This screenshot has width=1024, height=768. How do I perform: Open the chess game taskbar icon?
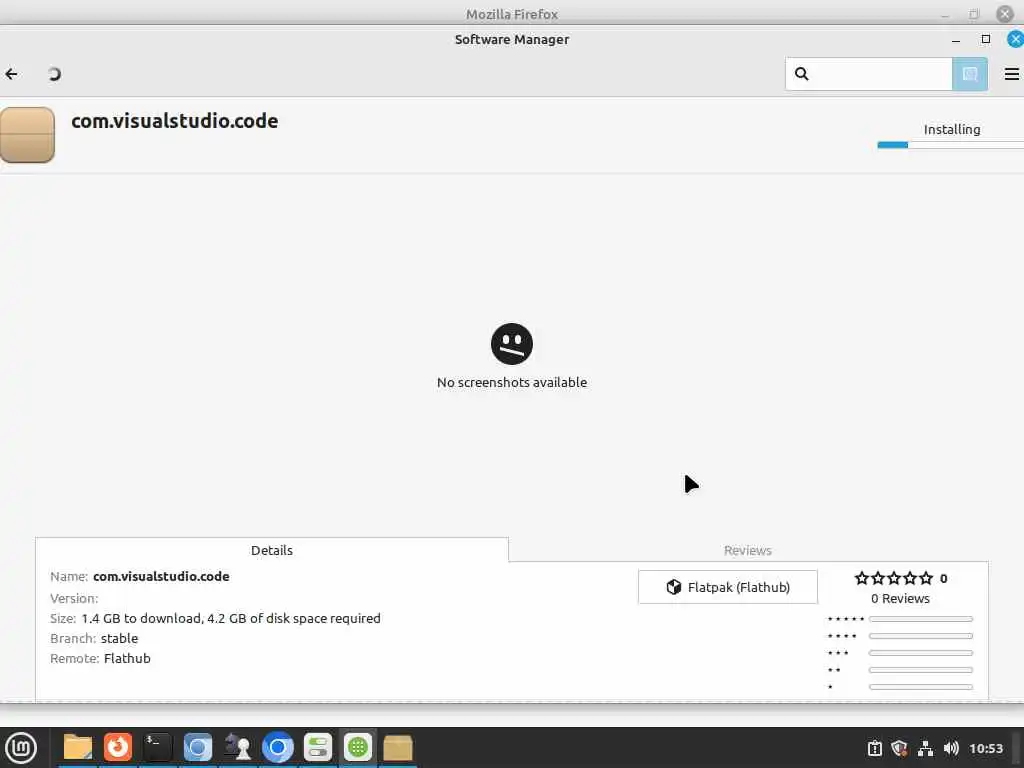[237, 748]
